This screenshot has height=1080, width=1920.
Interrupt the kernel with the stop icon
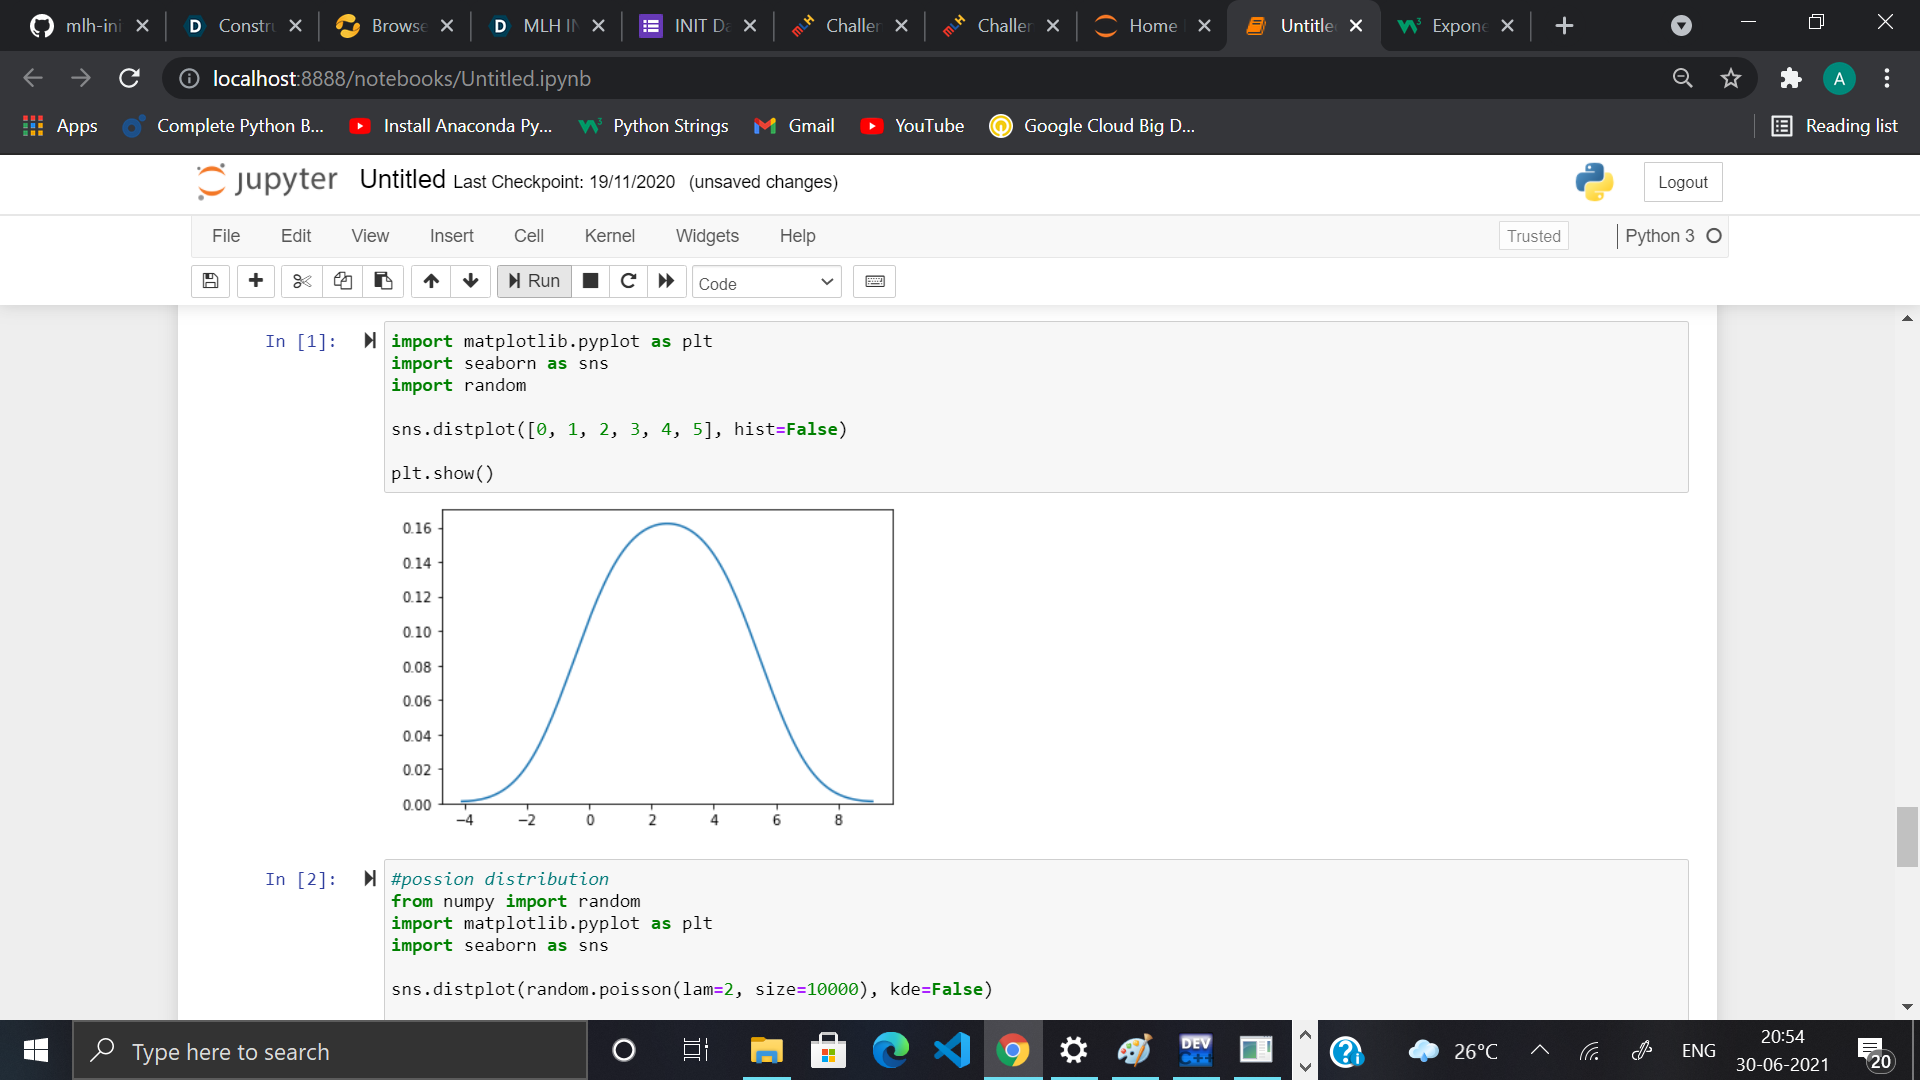click(x=590, y=281)
